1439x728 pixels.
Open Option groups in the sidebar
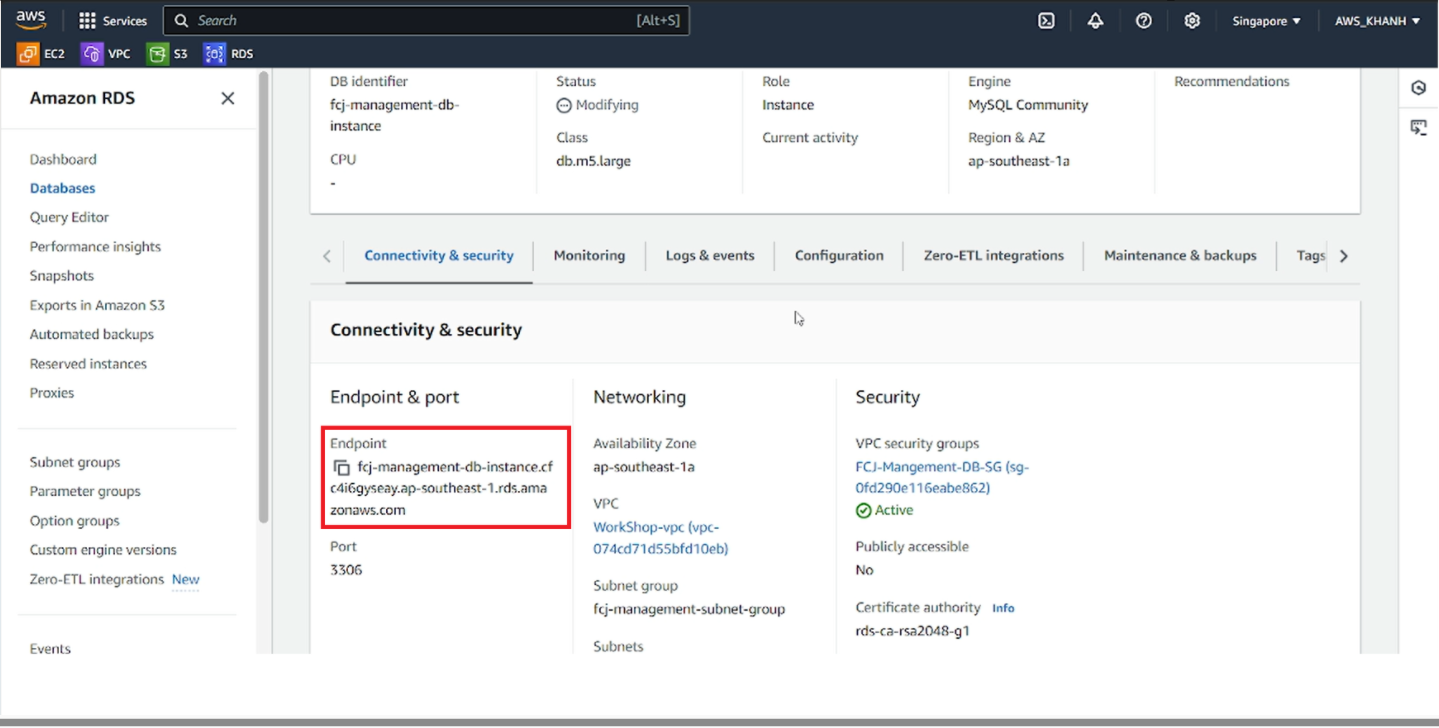pos(74,520)
